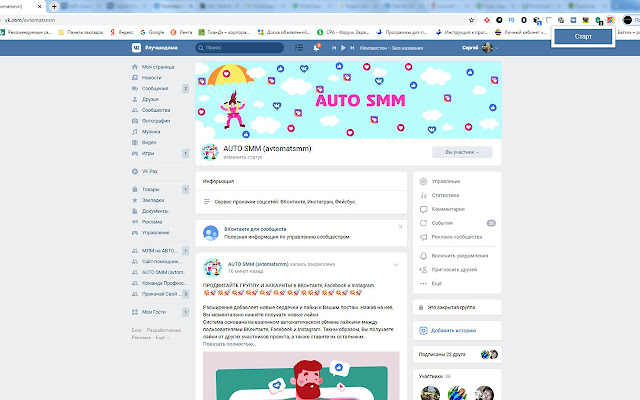
Task: Open Сообщения in the left menu
Action: (155, 88)
